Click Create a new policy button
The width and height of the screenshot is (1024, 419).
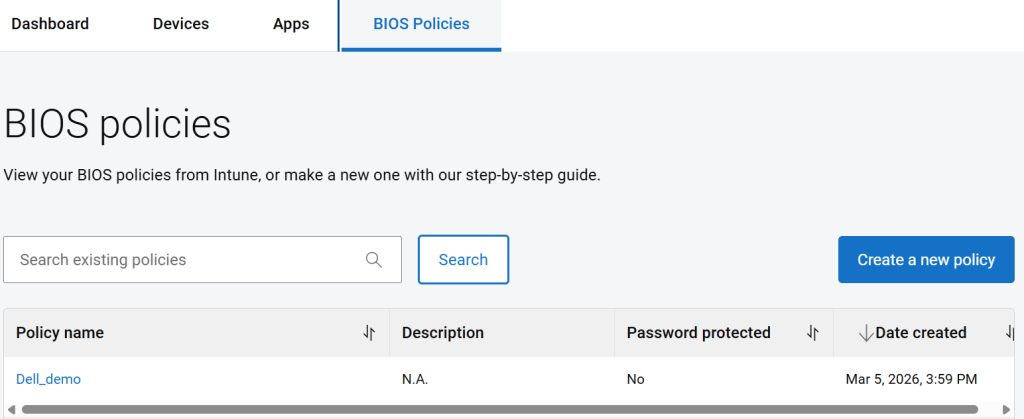click(x=926, y=260)
